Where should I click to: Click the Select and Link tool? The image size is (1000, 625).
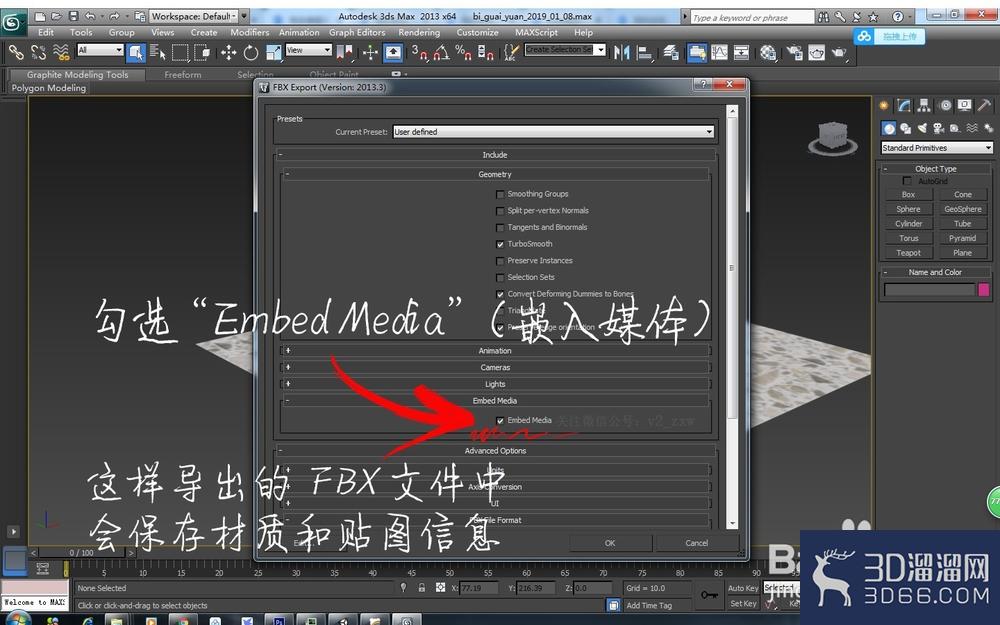click(16, 52)
